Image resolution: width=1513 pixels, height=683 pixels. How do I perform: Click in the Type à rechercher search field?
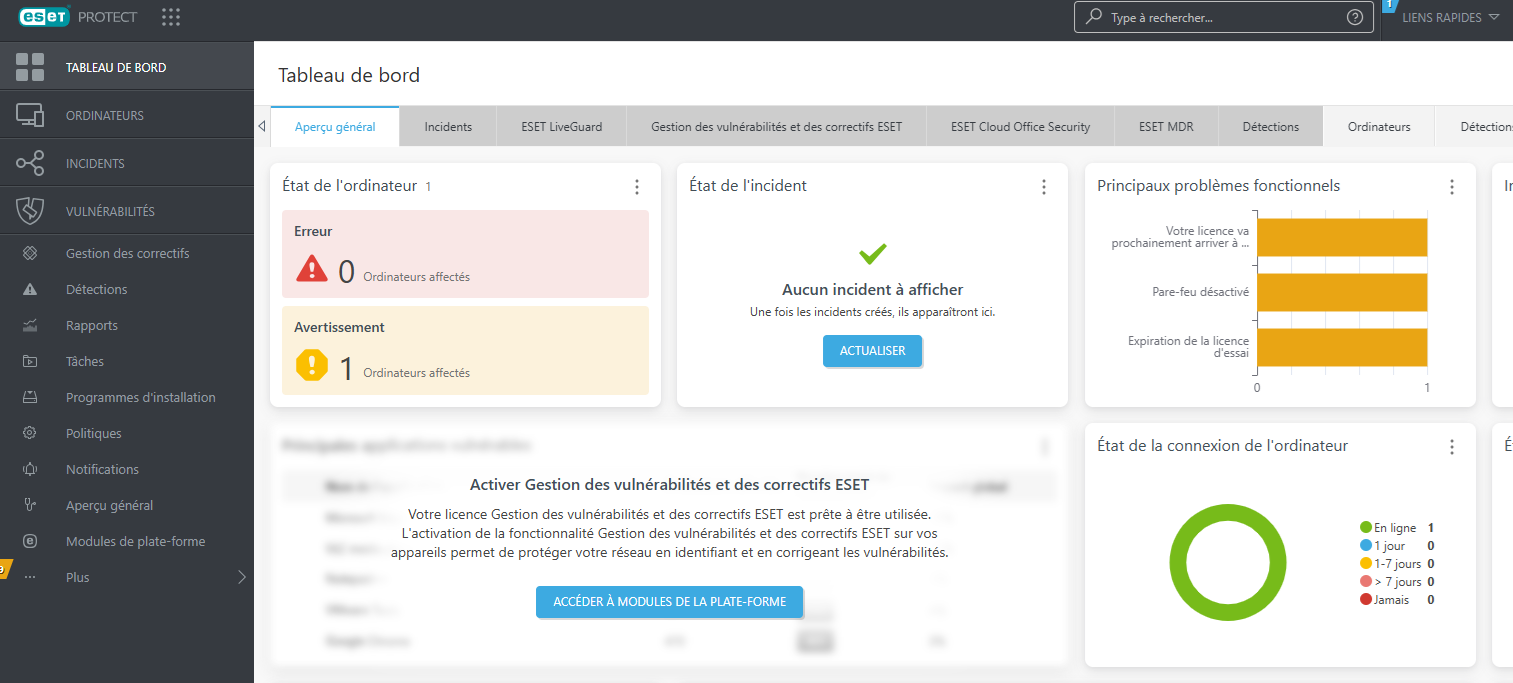click(1226, 17)
